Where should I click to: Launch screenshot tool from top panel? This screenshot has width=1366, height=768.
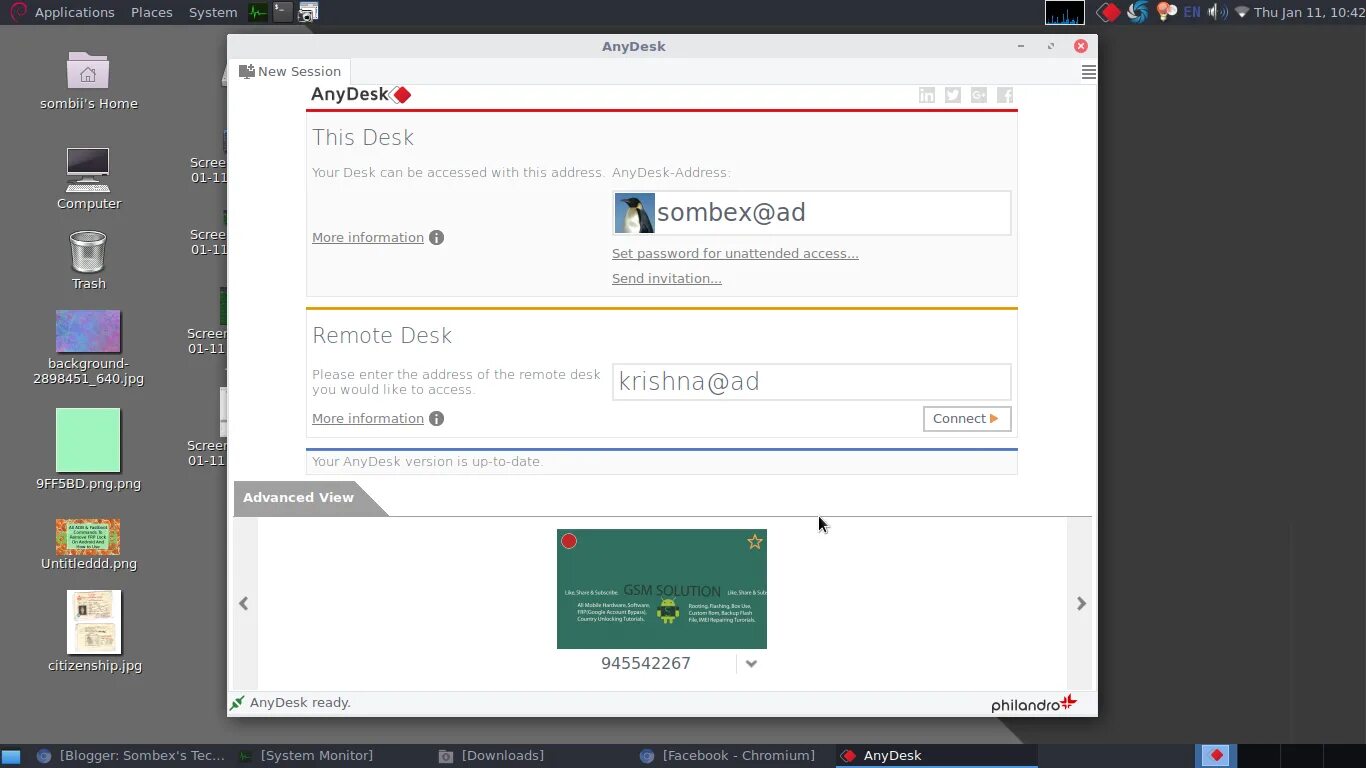(308, 12)
